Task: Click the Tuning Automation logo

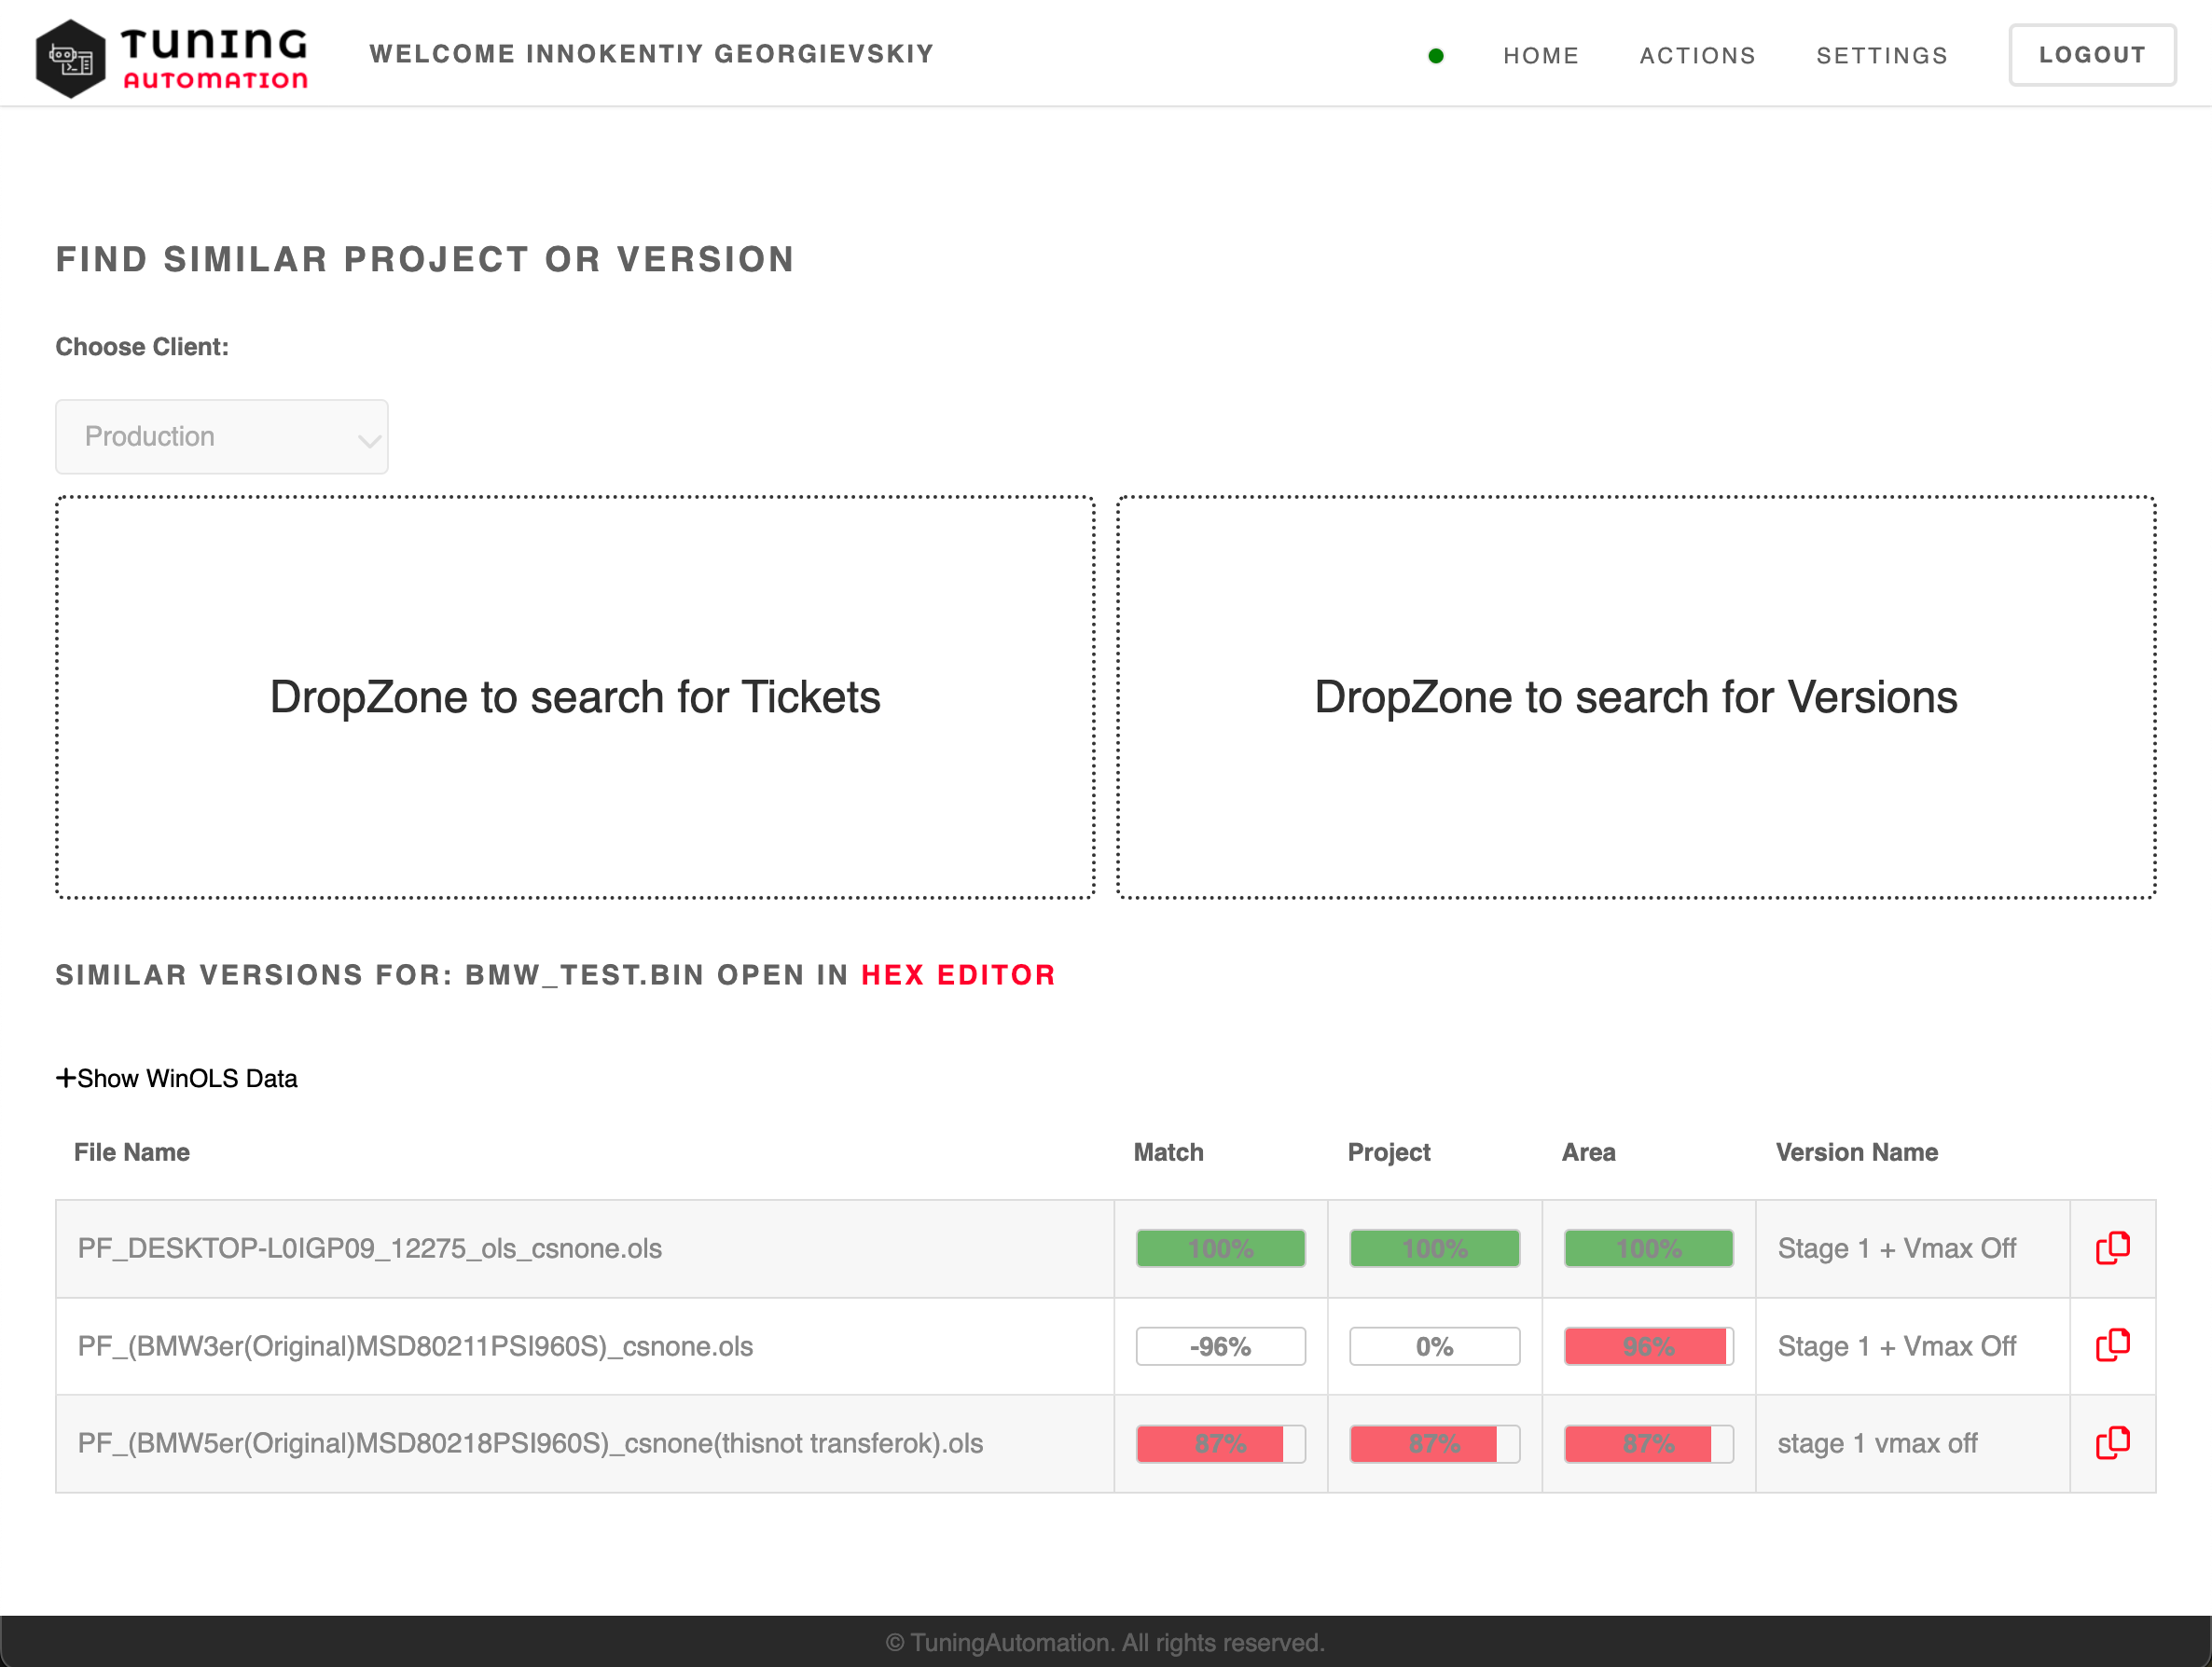Action: (171, 58)
